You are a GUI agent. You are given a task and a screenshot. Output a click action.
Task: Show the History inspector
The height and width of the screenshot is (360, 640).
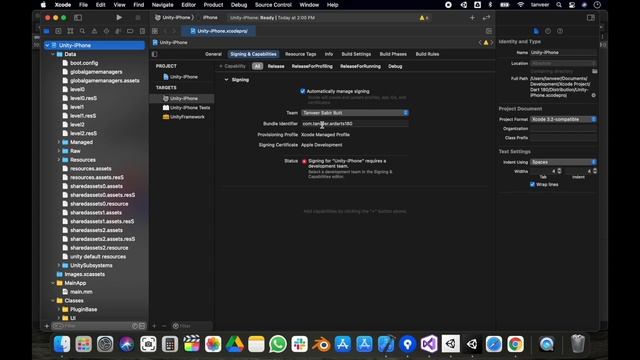(x=548, y=31)
